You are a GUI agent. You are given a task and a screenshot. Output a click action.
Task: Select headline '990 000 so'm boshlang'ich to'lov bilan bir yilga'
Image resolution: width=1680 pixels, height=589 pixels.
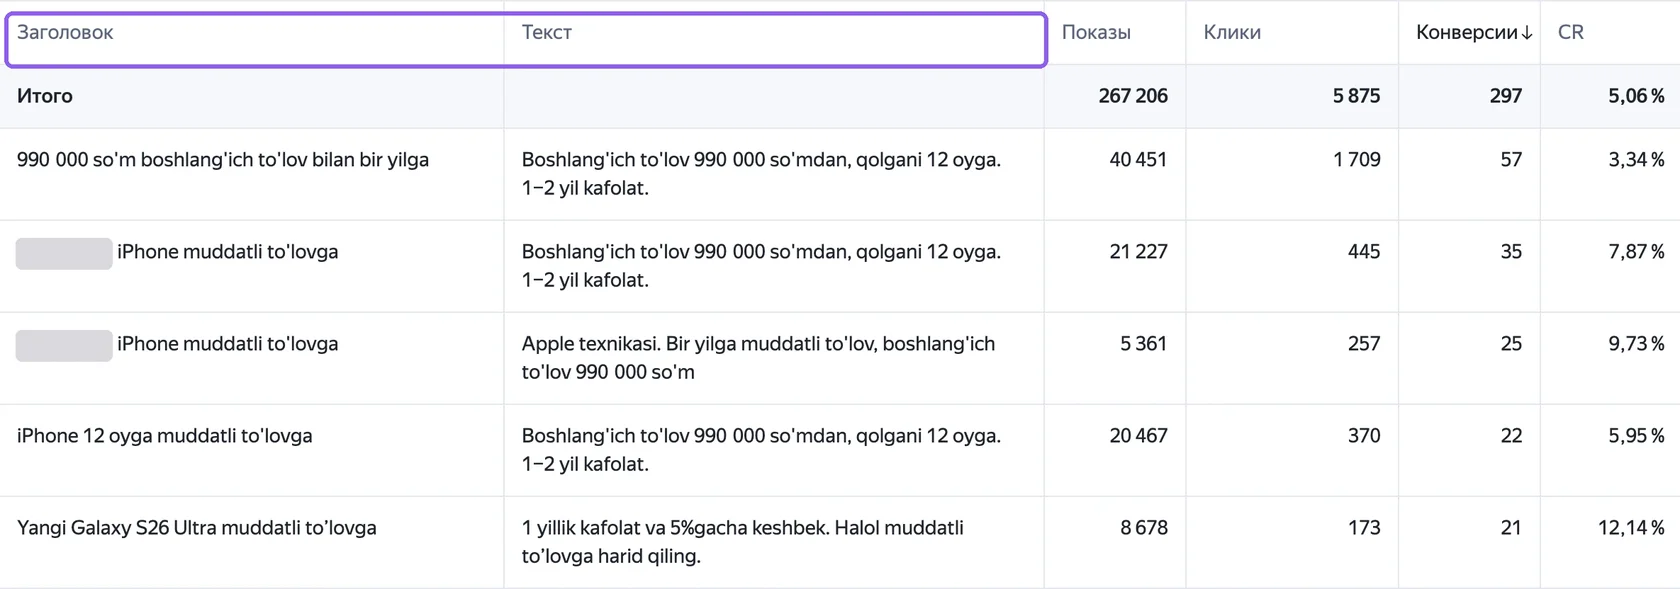coord(223,160)
